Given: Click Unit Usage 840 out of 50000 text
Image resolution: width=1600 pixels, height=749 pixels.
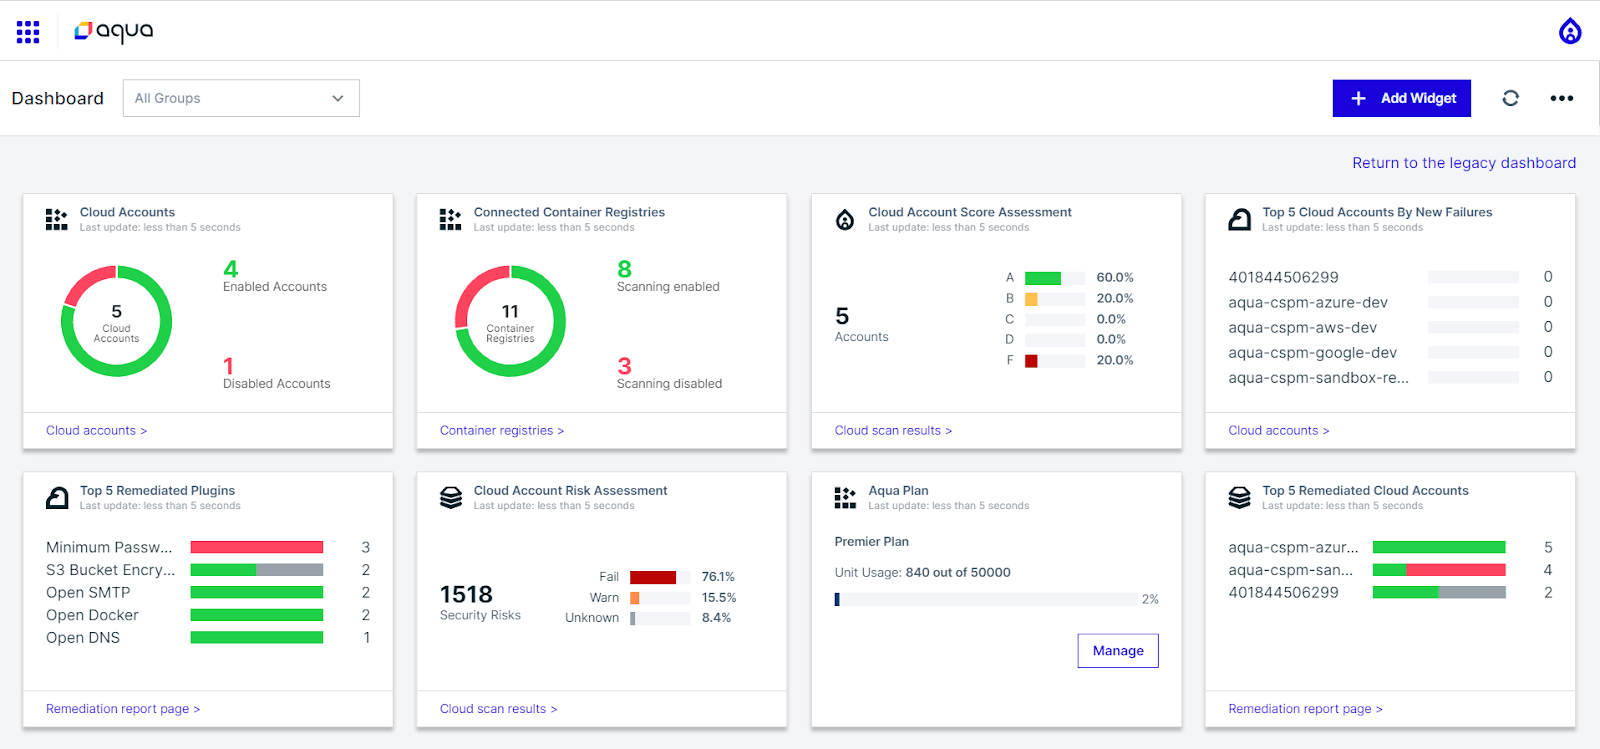Looking at the screenshot, I should coord(923,572).
